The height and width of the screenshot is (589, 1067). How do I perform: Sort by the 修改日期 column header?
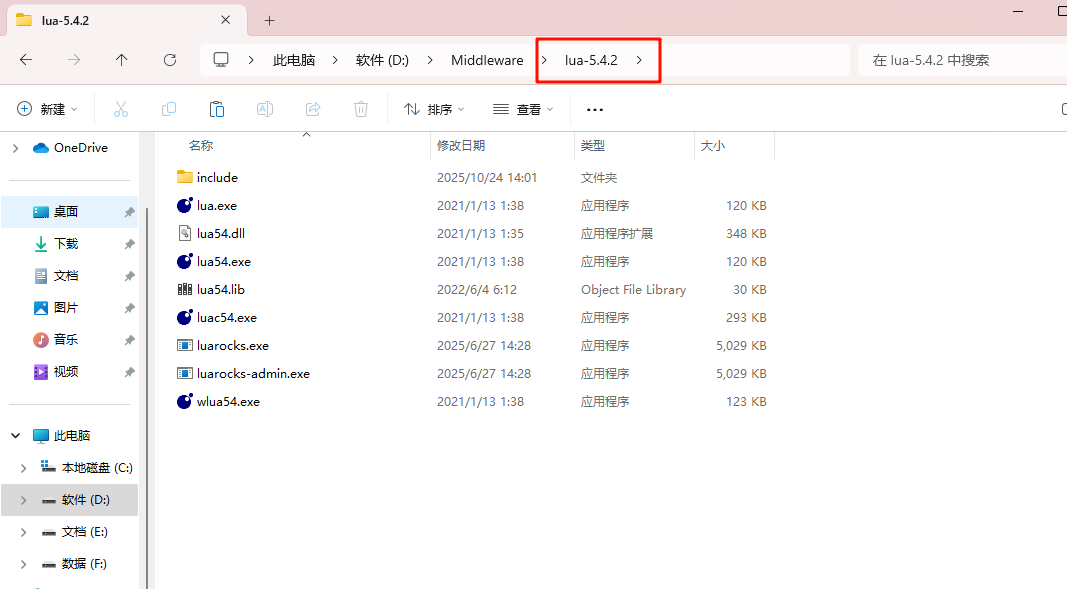461,146
